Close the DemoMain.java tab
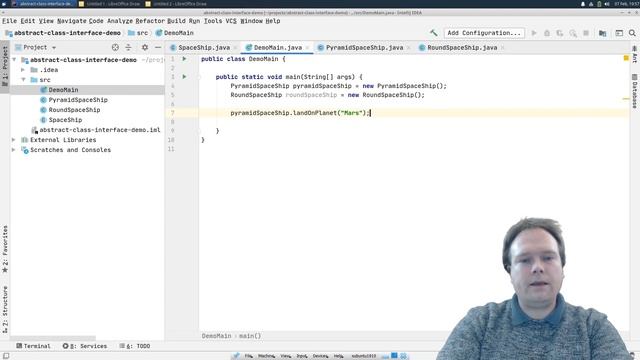This screenshot has height=360, width=640. tap(307, 48)
